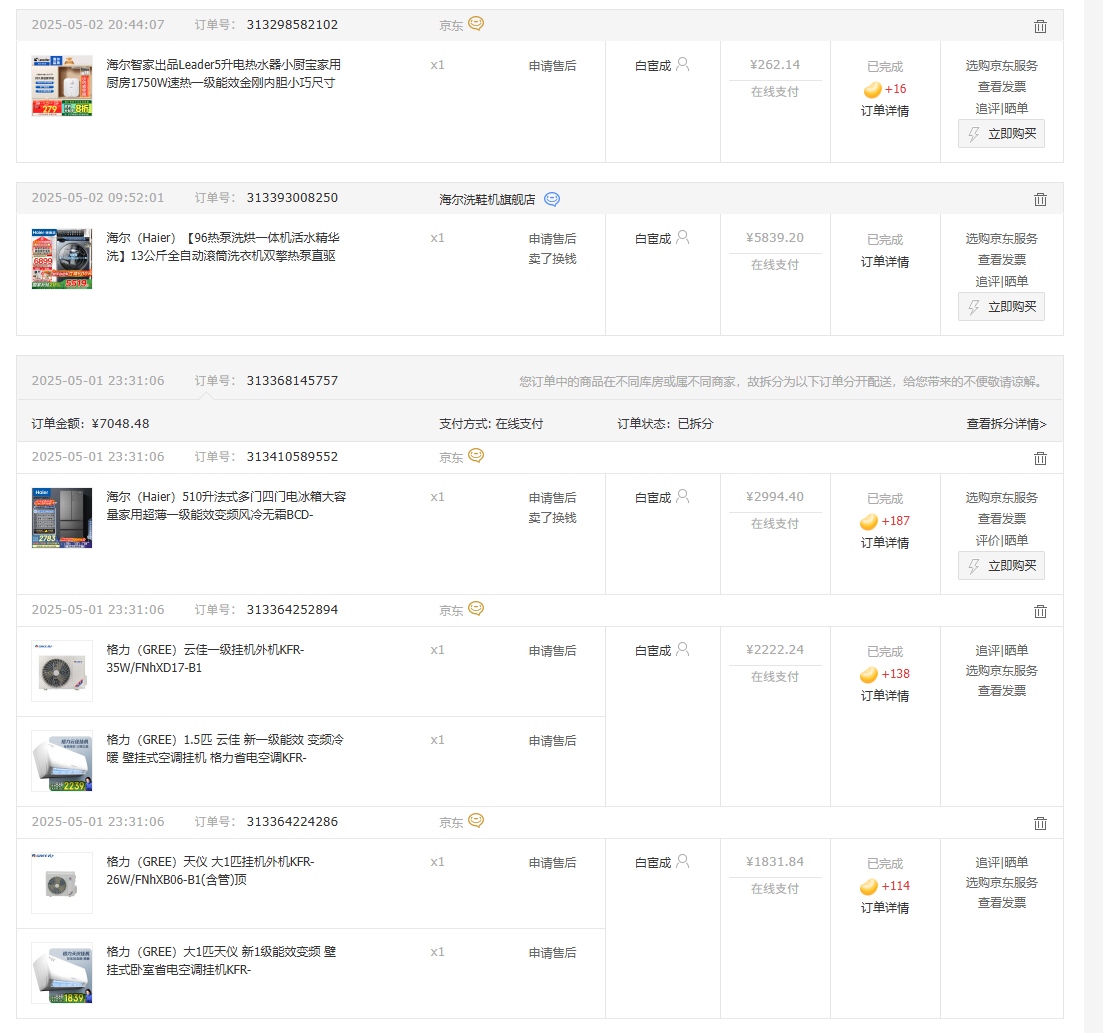This screenshot has width=1103, height=1033.
Task: Contact JD support icon on order 313298582102
Action: coord(476,24)
